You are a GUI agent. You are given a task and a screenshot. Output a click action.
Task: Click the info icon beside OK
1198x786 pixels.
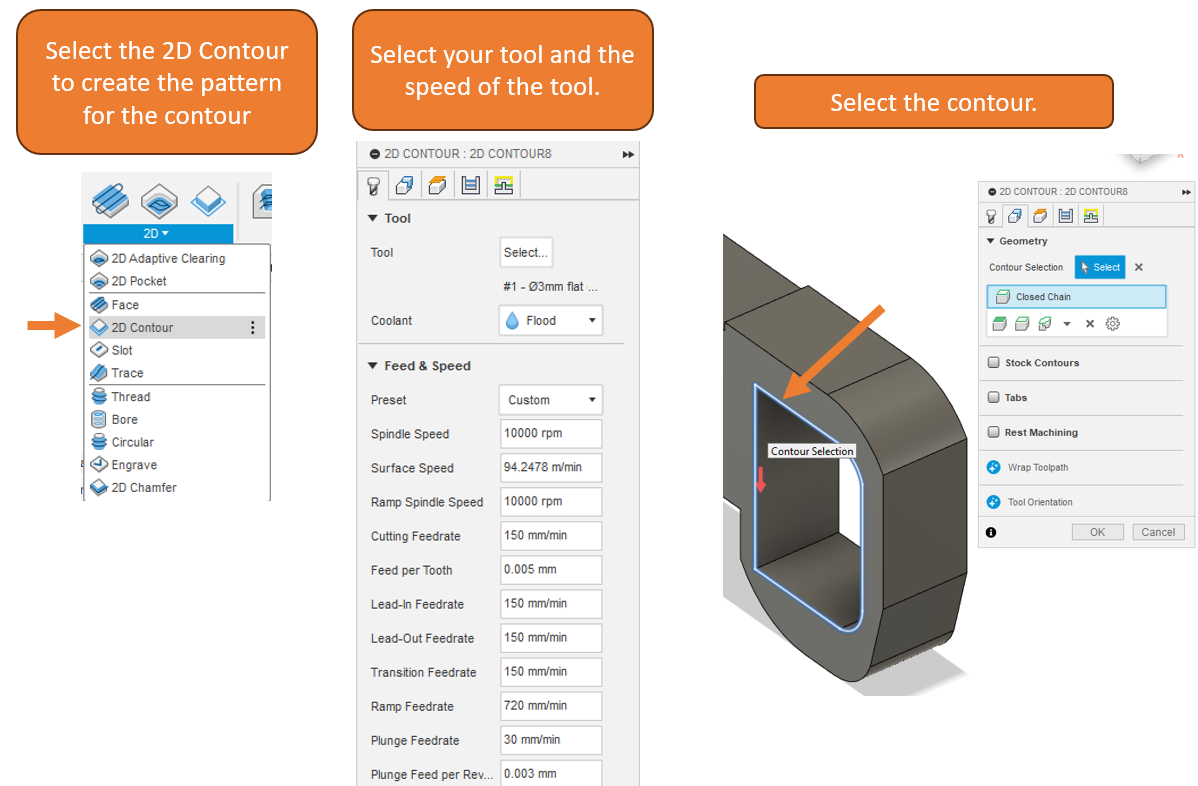991,532
